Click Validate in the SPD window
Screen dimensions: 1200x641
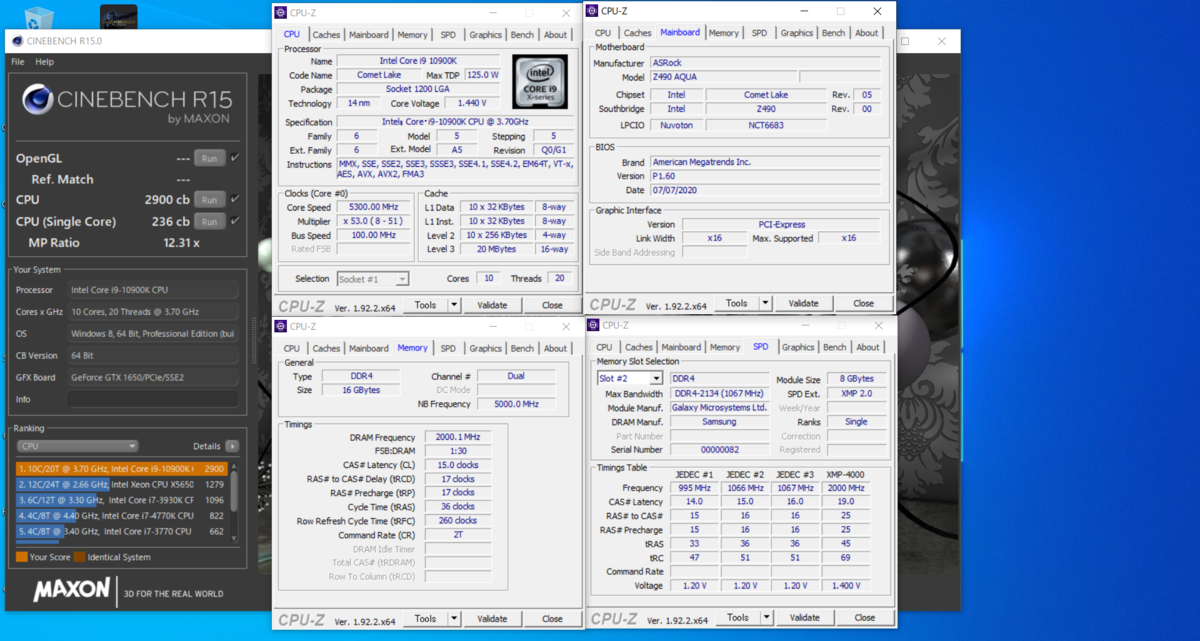(x=804, y=618)
